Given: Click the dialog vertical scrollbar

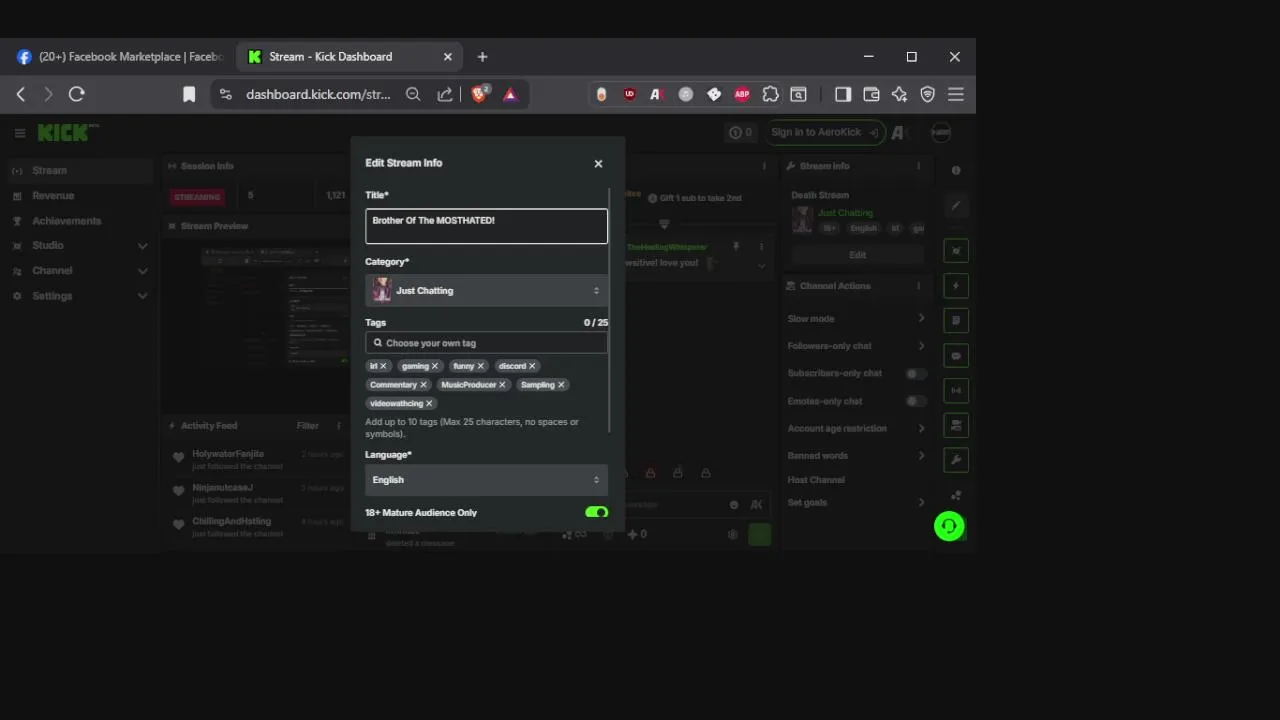Looking at the screenshot, I should (609, 310).
